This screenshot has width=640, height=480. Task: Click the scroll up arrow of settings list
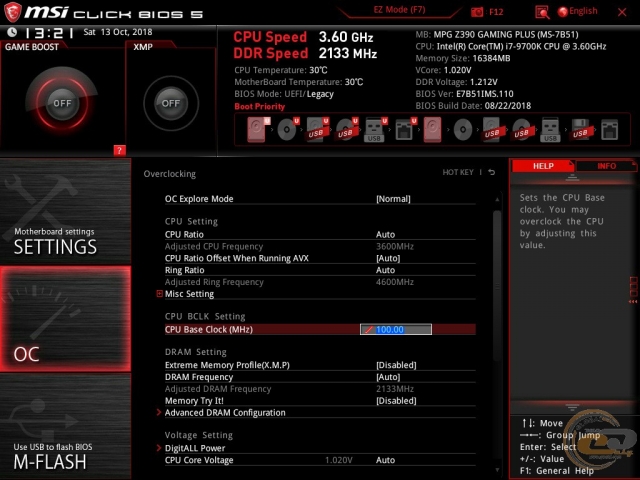(x=497, y=200)
